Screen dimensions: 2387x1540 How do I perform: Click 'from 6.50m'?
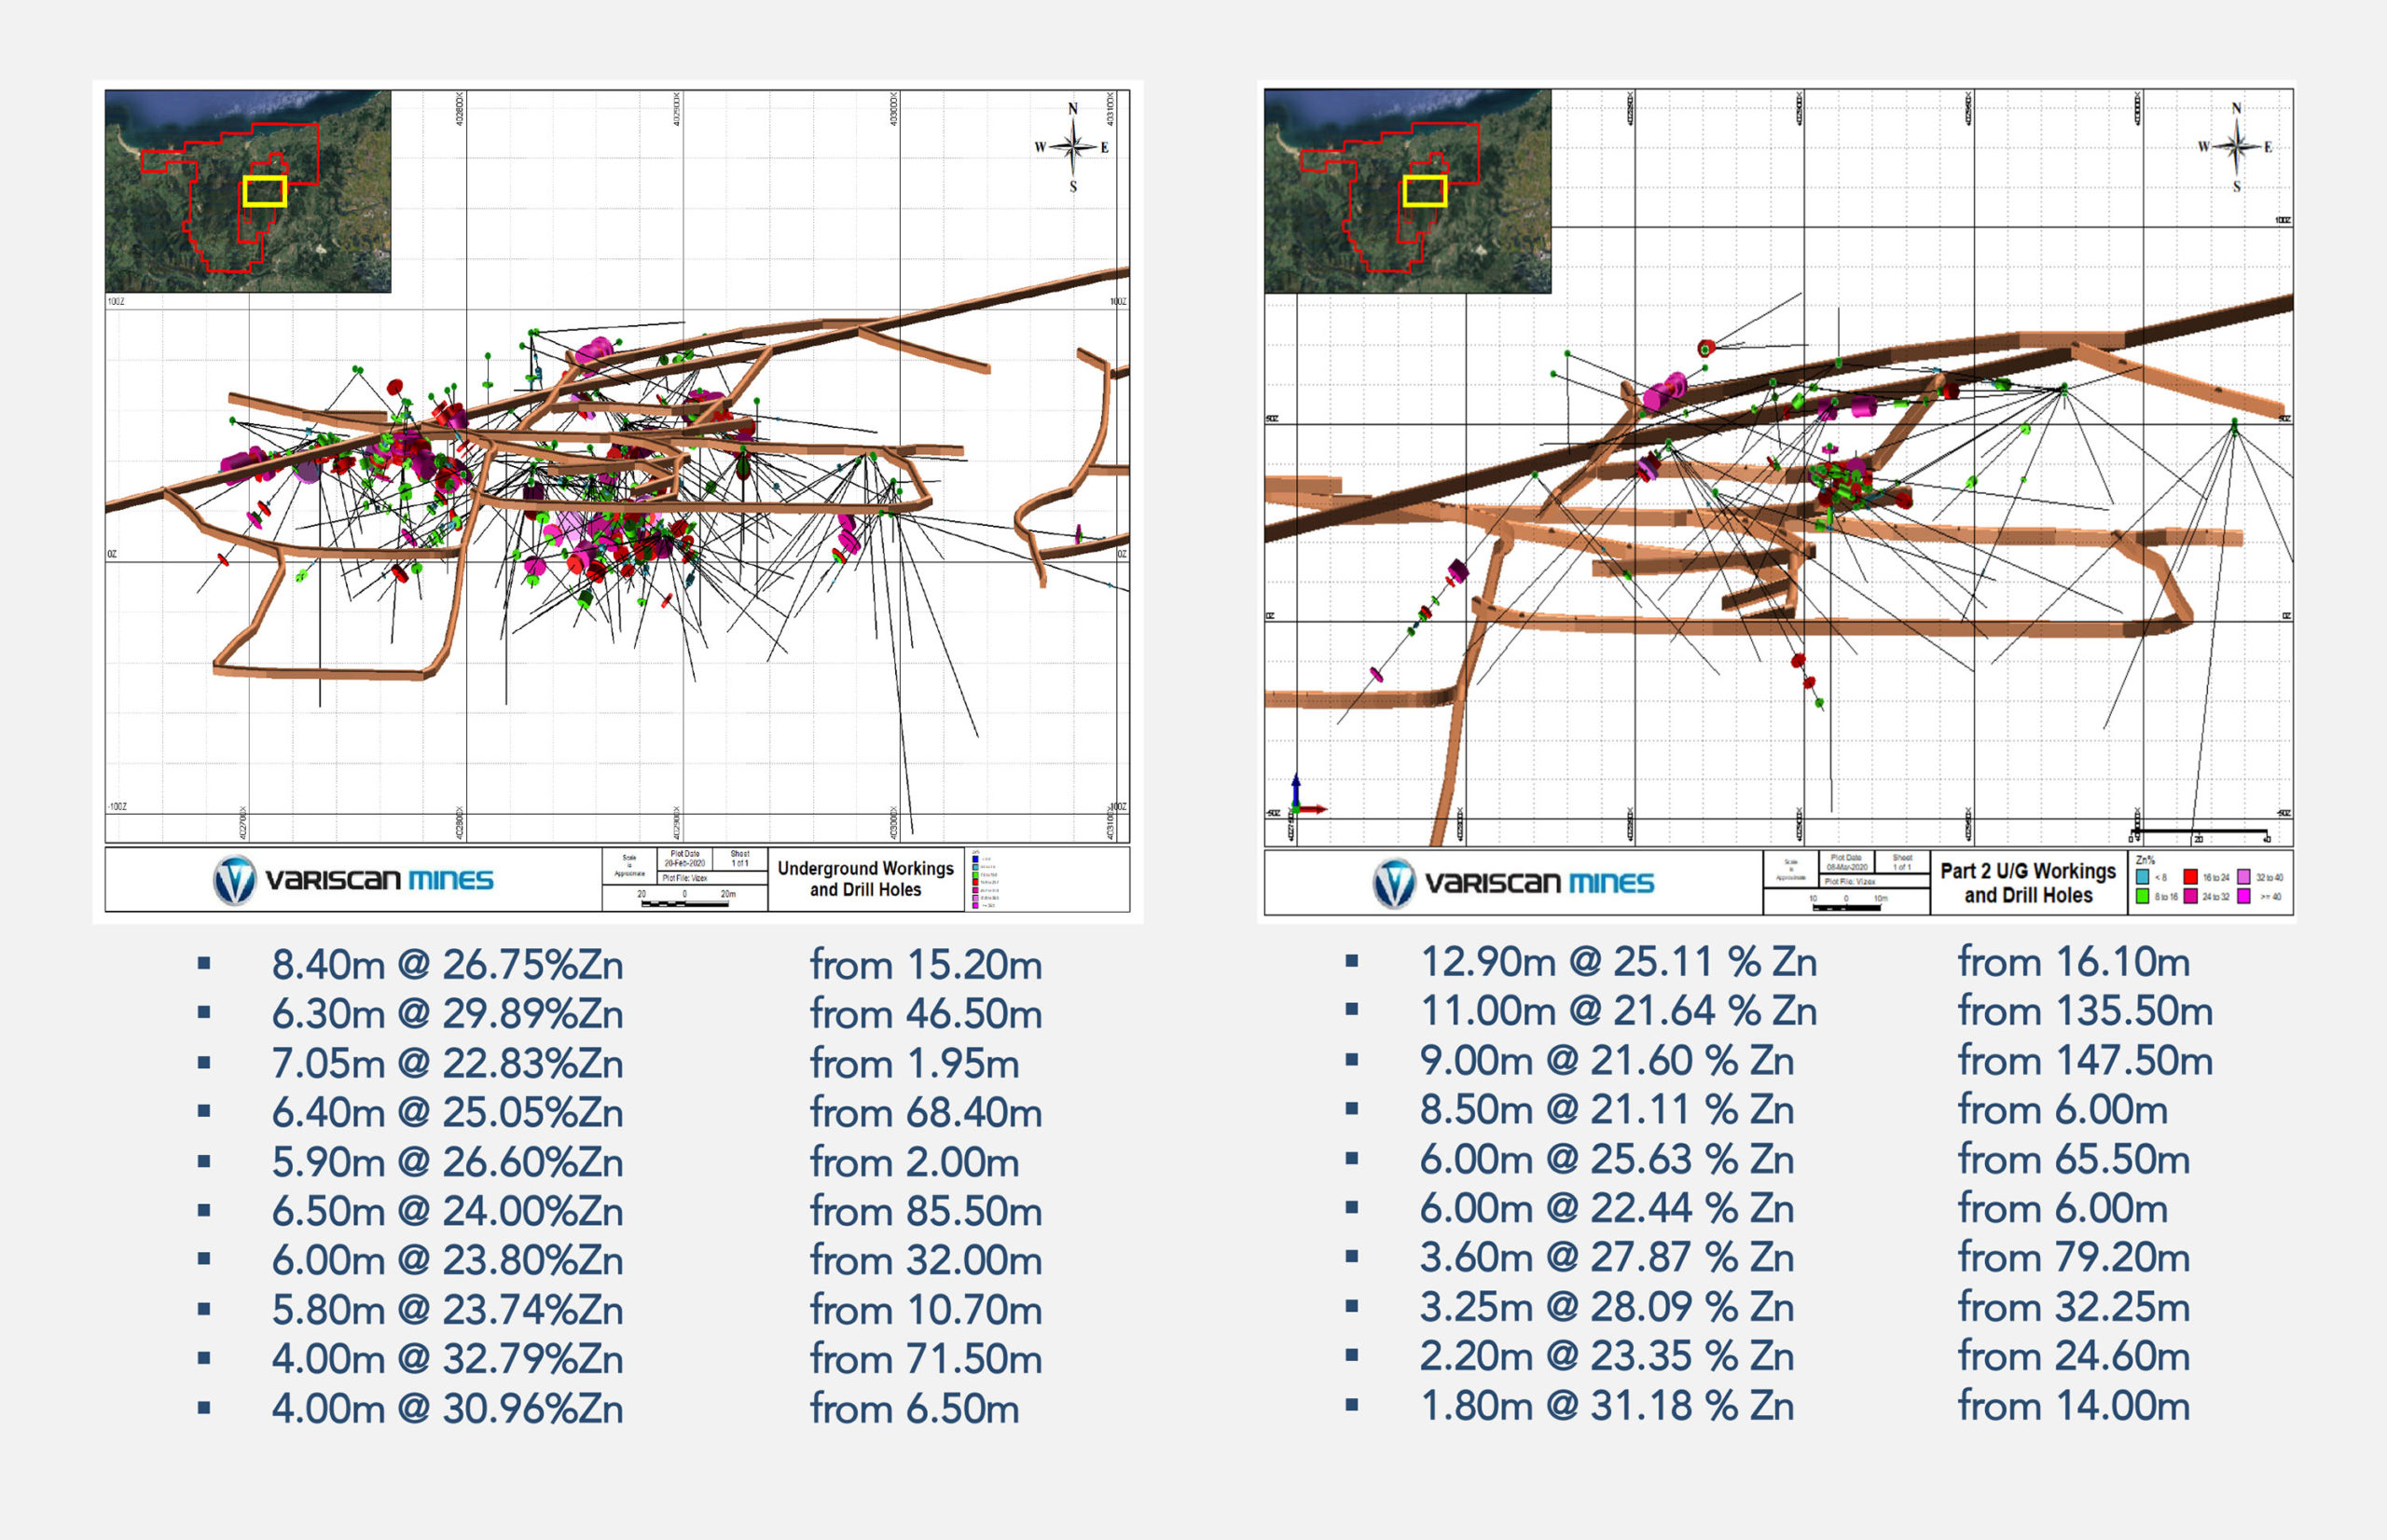914,1409
